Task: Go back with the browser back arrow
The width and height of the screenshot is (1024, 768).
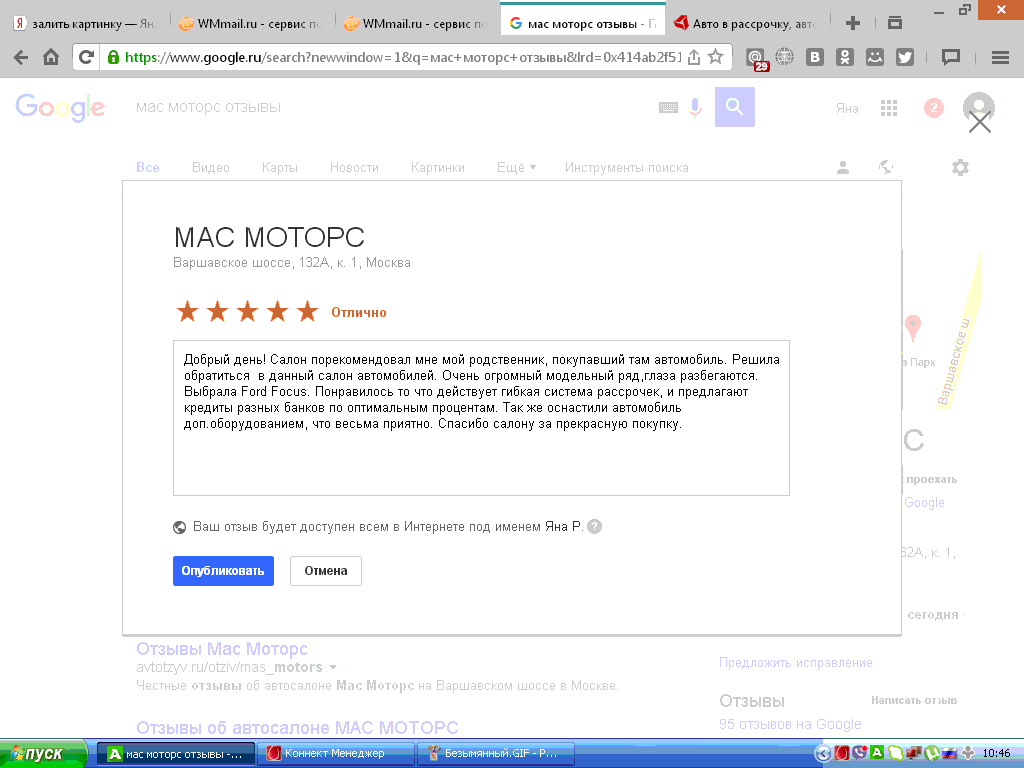Action: tap(21, 57)
